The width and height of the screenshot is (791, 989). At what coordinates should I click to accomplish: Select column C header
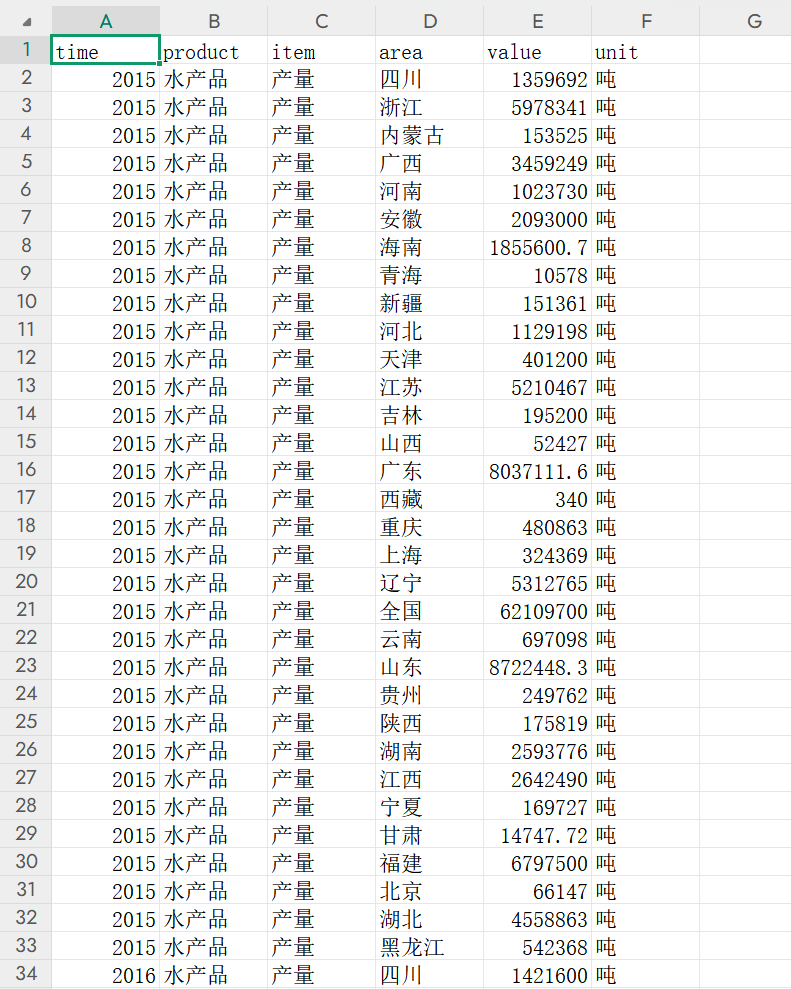(322, 21)
